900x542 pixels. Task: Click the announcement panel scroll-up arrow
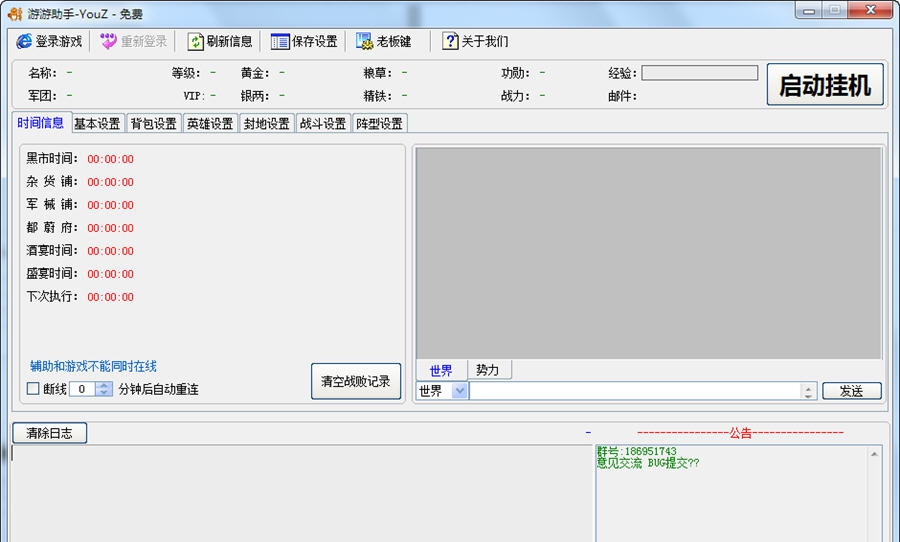click(x=874, y=454)
